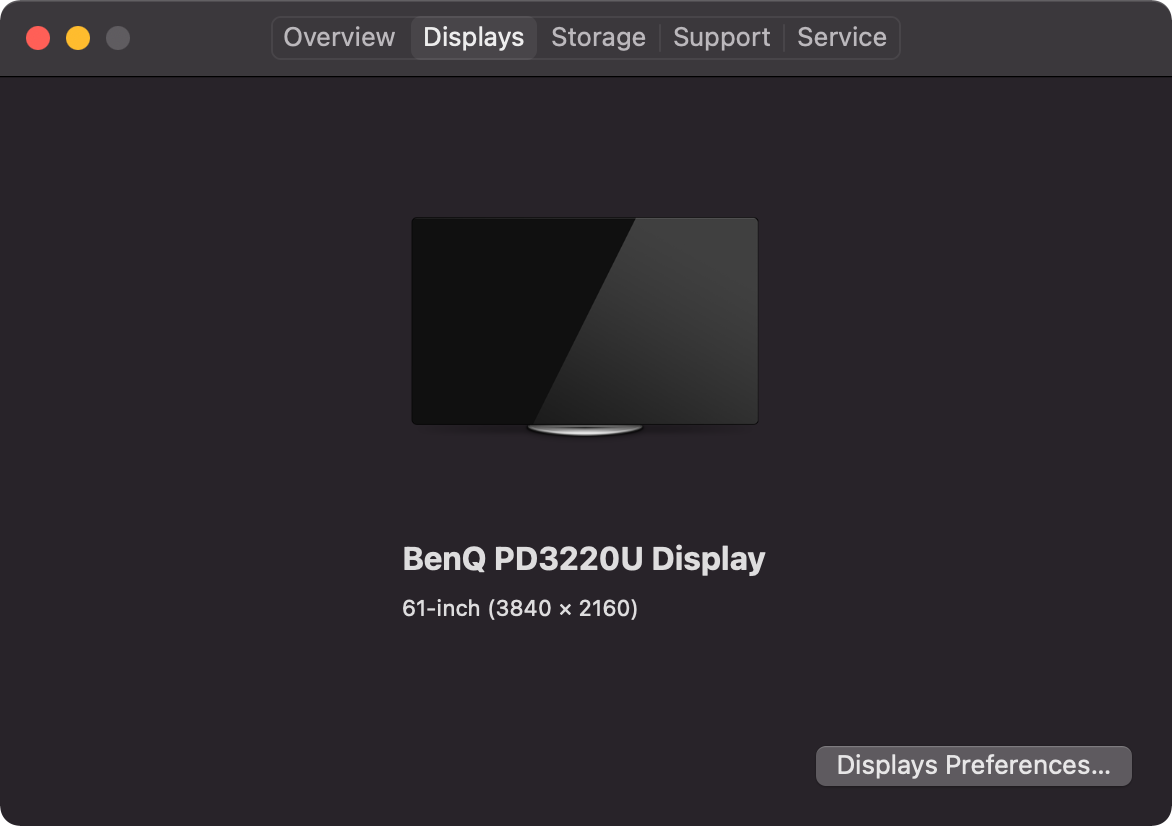Switch to the Overview tab
The width and height of the screenshot is (1172, 826).
[x=339, y=38]
